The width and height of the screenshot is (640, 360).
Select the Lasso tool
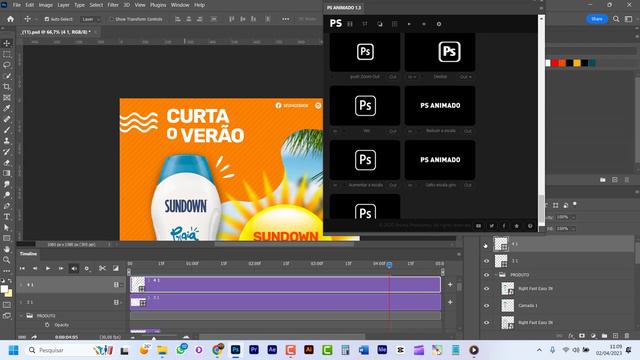pos(7,65)
